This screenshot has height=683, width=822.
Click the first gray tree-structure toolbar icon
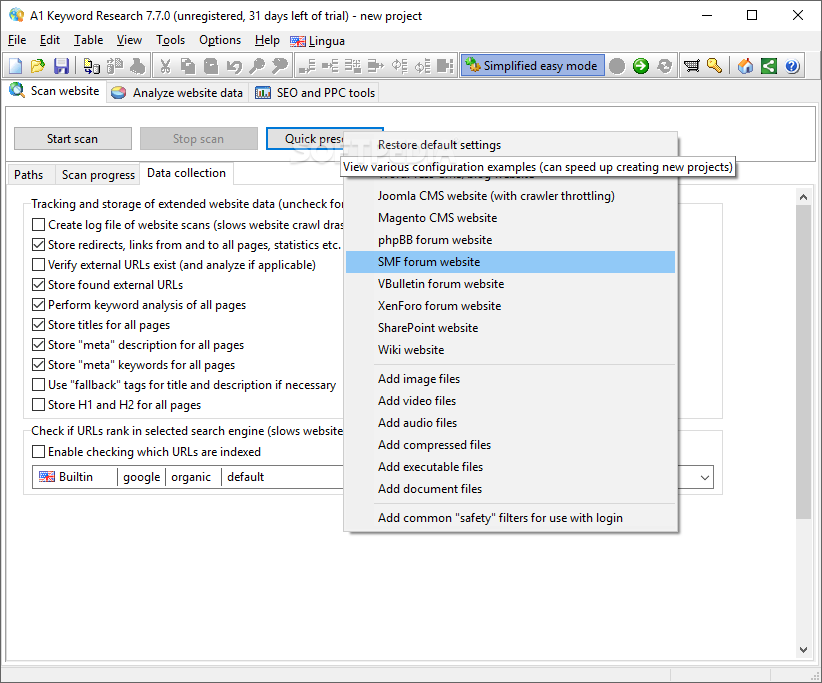[307, 66]
